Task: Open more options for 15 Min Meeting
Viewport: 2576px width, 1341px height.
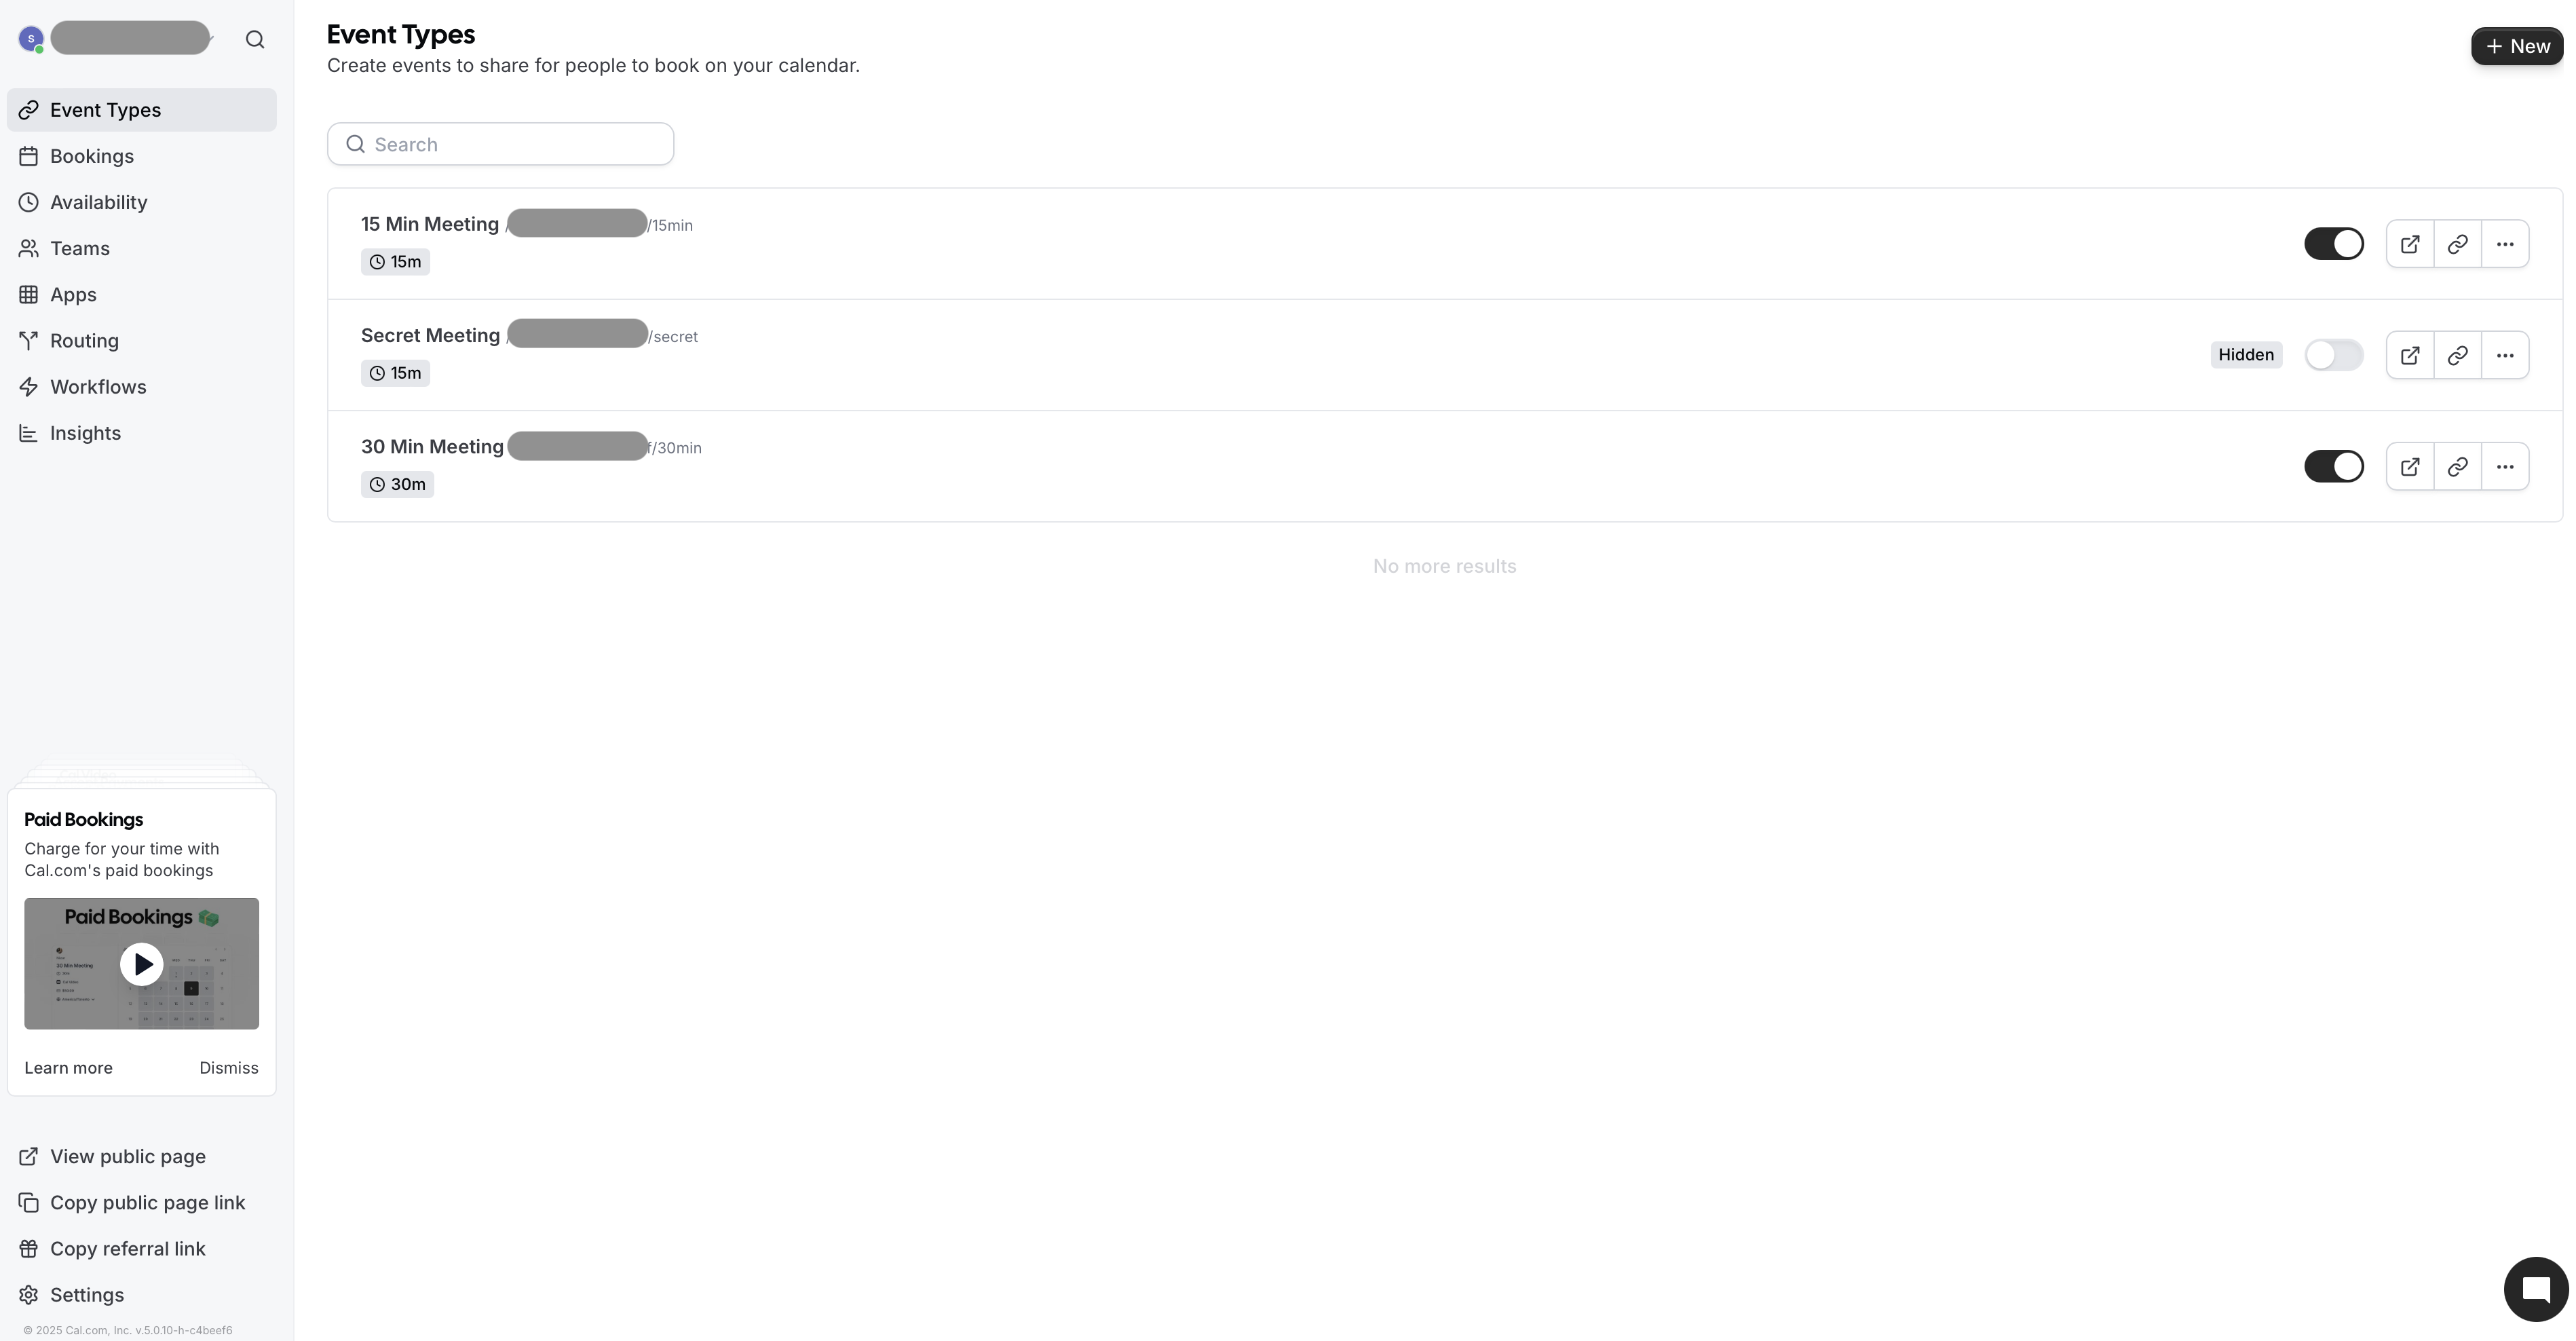Action: (x=2505, y=244)
